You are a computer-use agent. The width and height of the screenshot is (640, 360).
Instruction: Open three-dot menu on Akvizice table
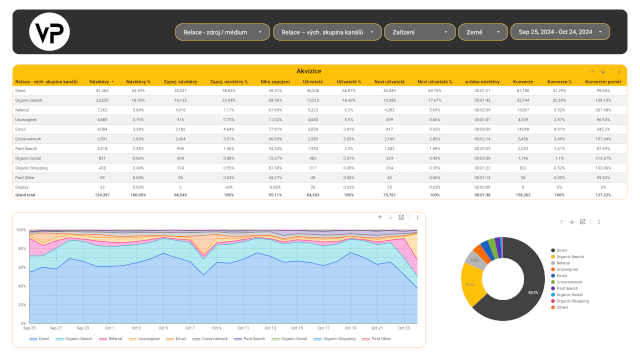click(619, 72)
